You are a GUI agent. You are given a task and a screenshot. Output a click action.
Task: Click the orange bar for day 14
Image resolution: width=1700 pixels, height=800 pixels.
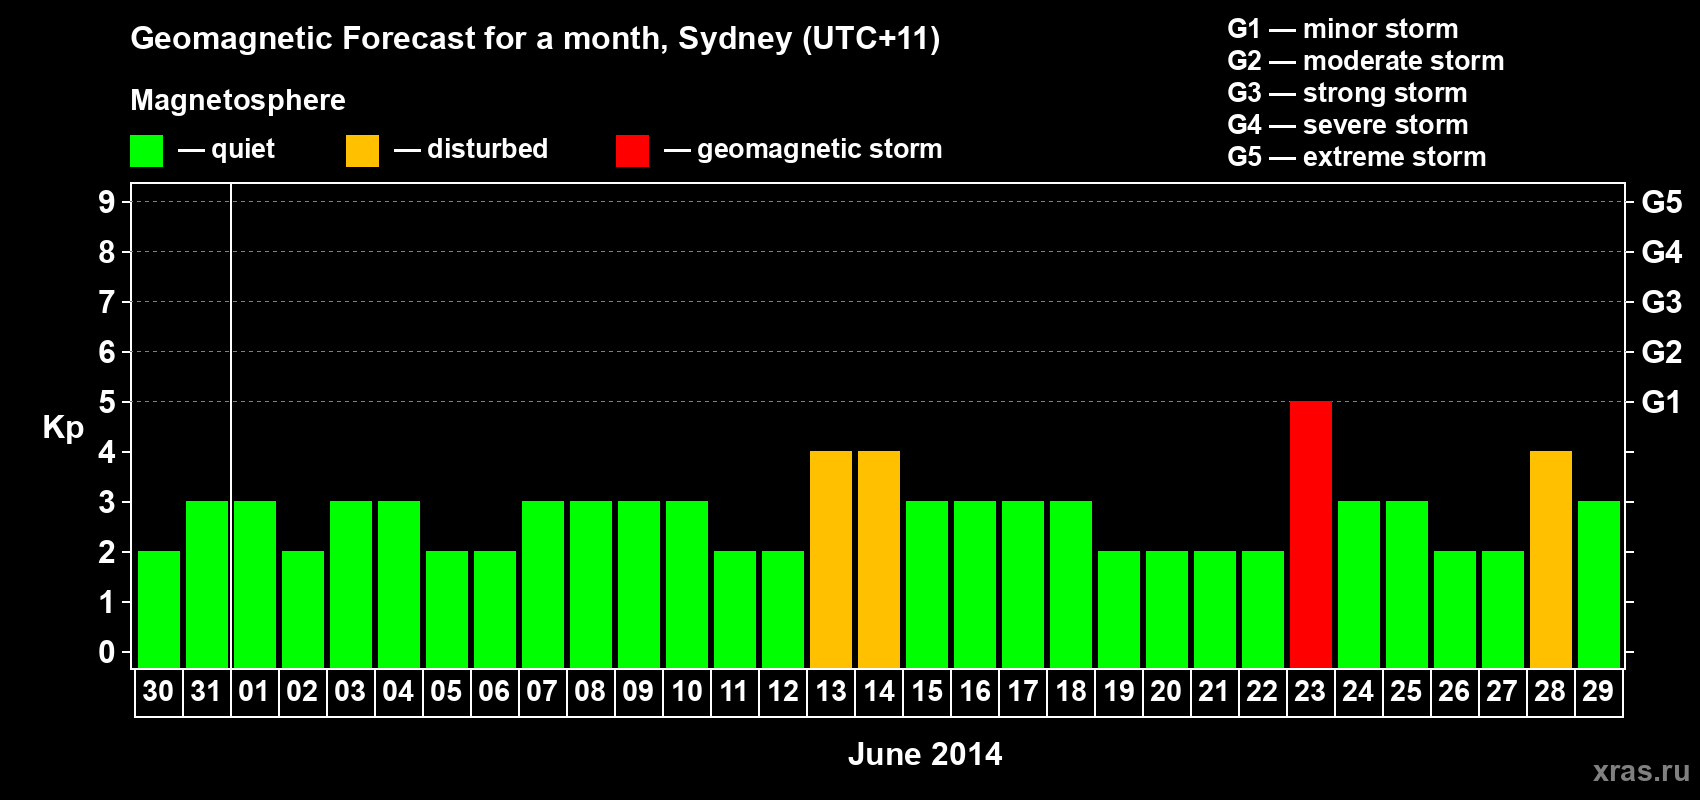pyautogui.click(x=879, y=559)
